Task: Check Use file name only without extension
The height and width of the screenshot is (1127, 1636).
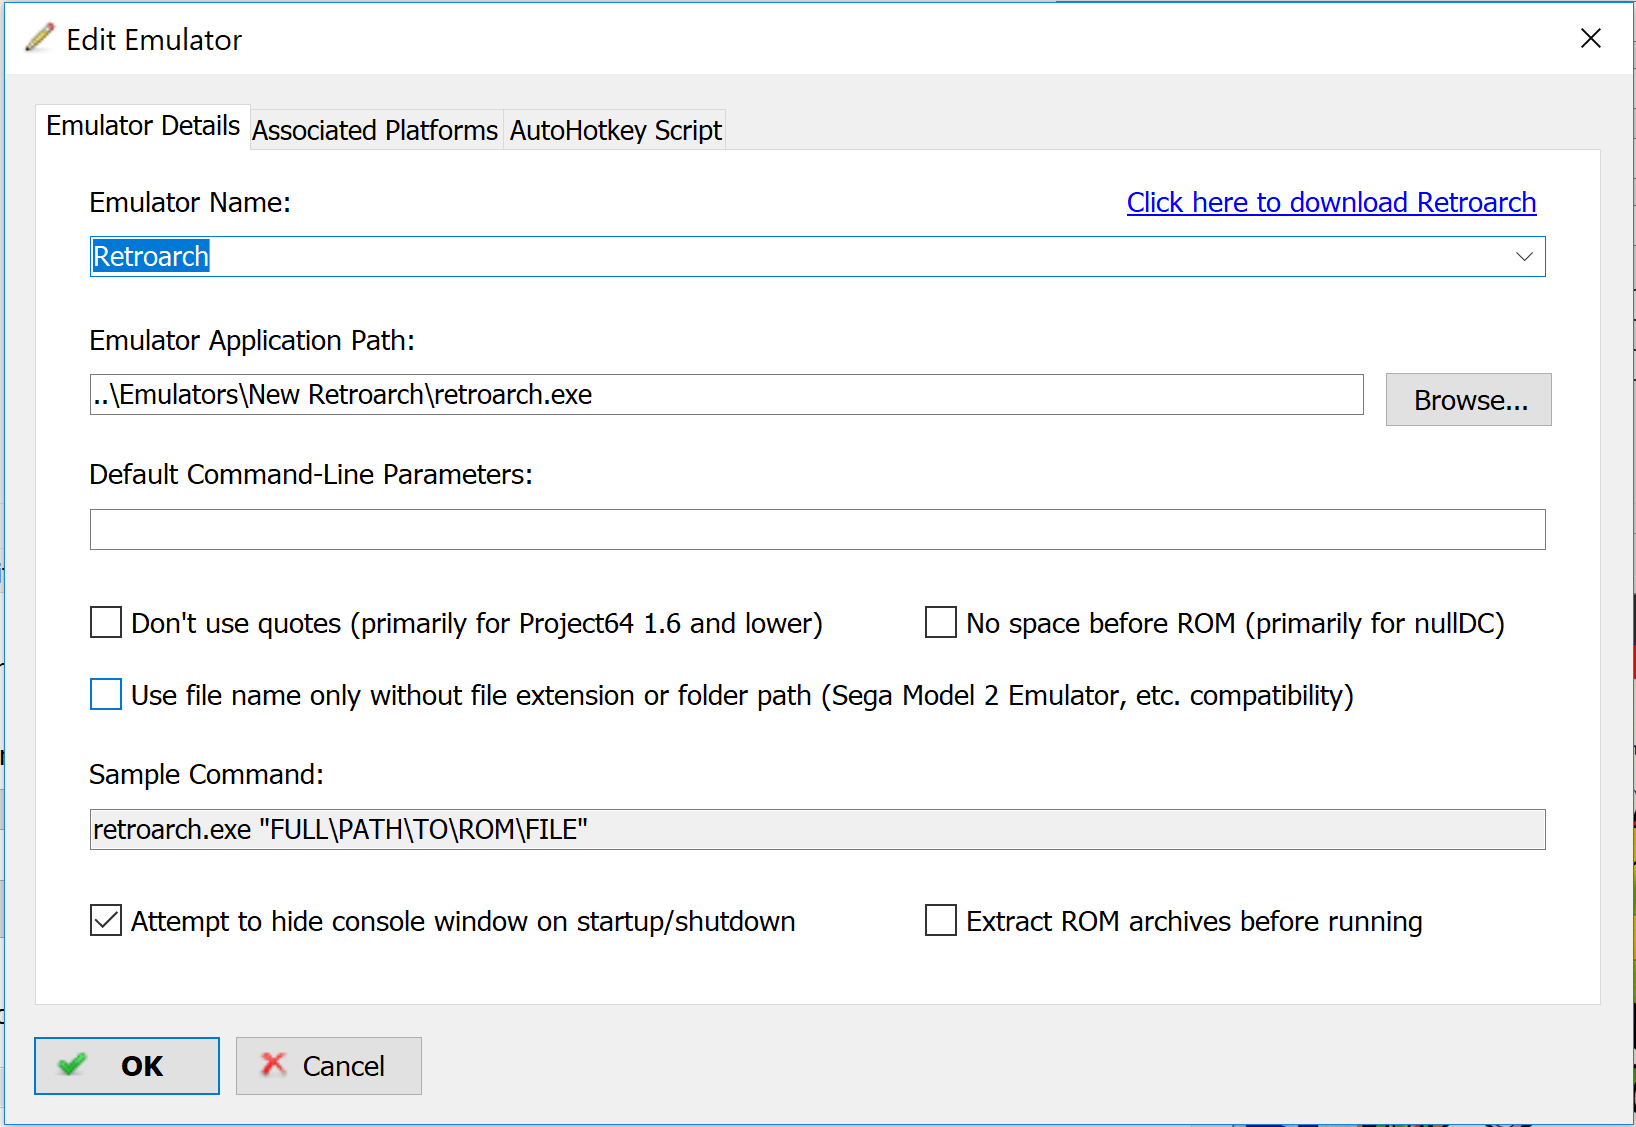Action: (x=106, y=694)
